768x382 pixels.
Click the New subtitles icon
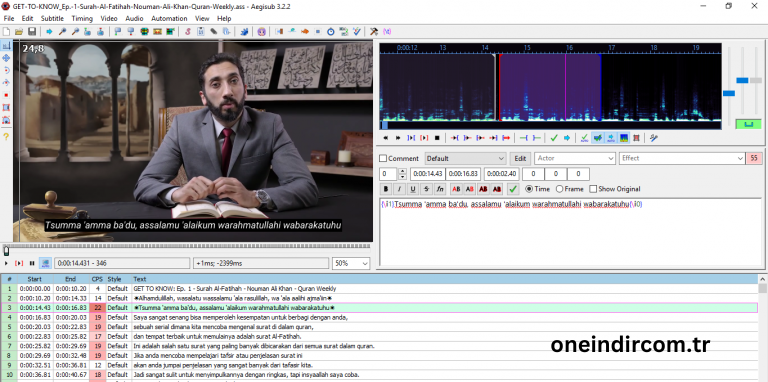6,31
